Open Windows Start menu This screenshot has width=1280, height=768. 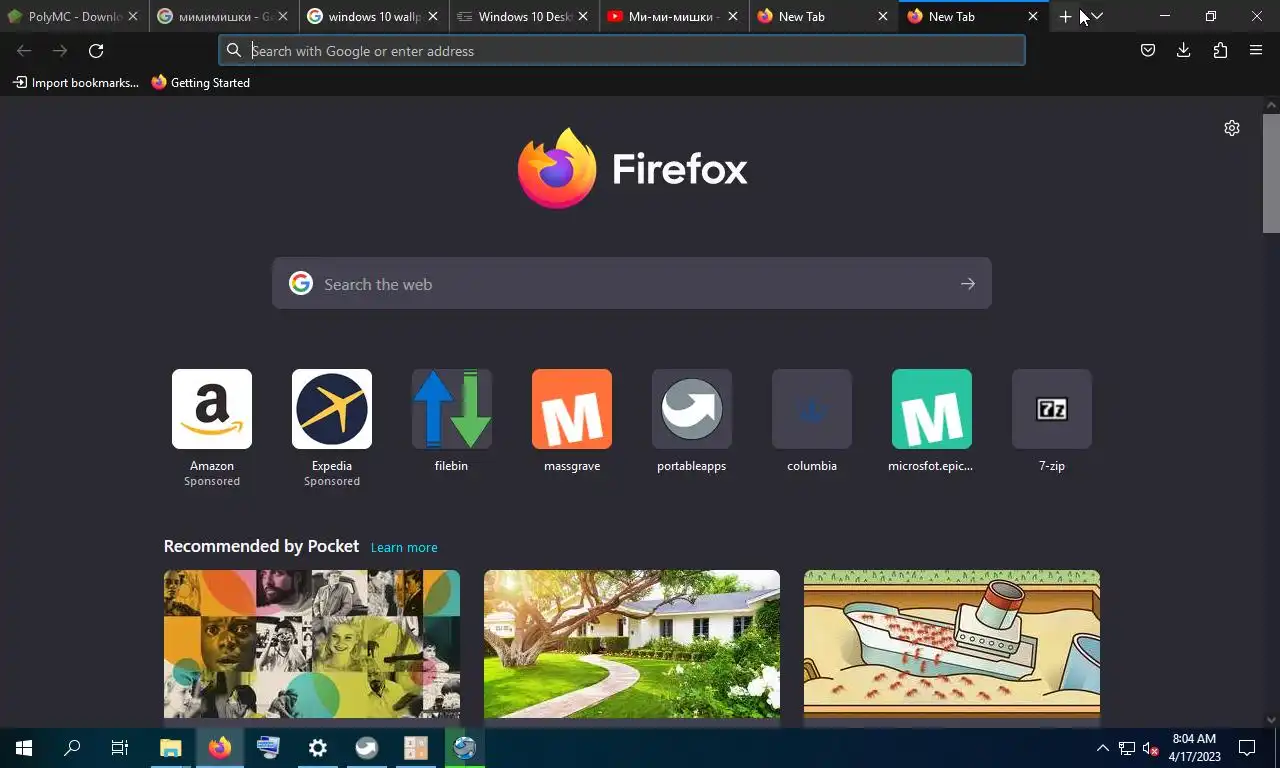[x=24, y=748]
